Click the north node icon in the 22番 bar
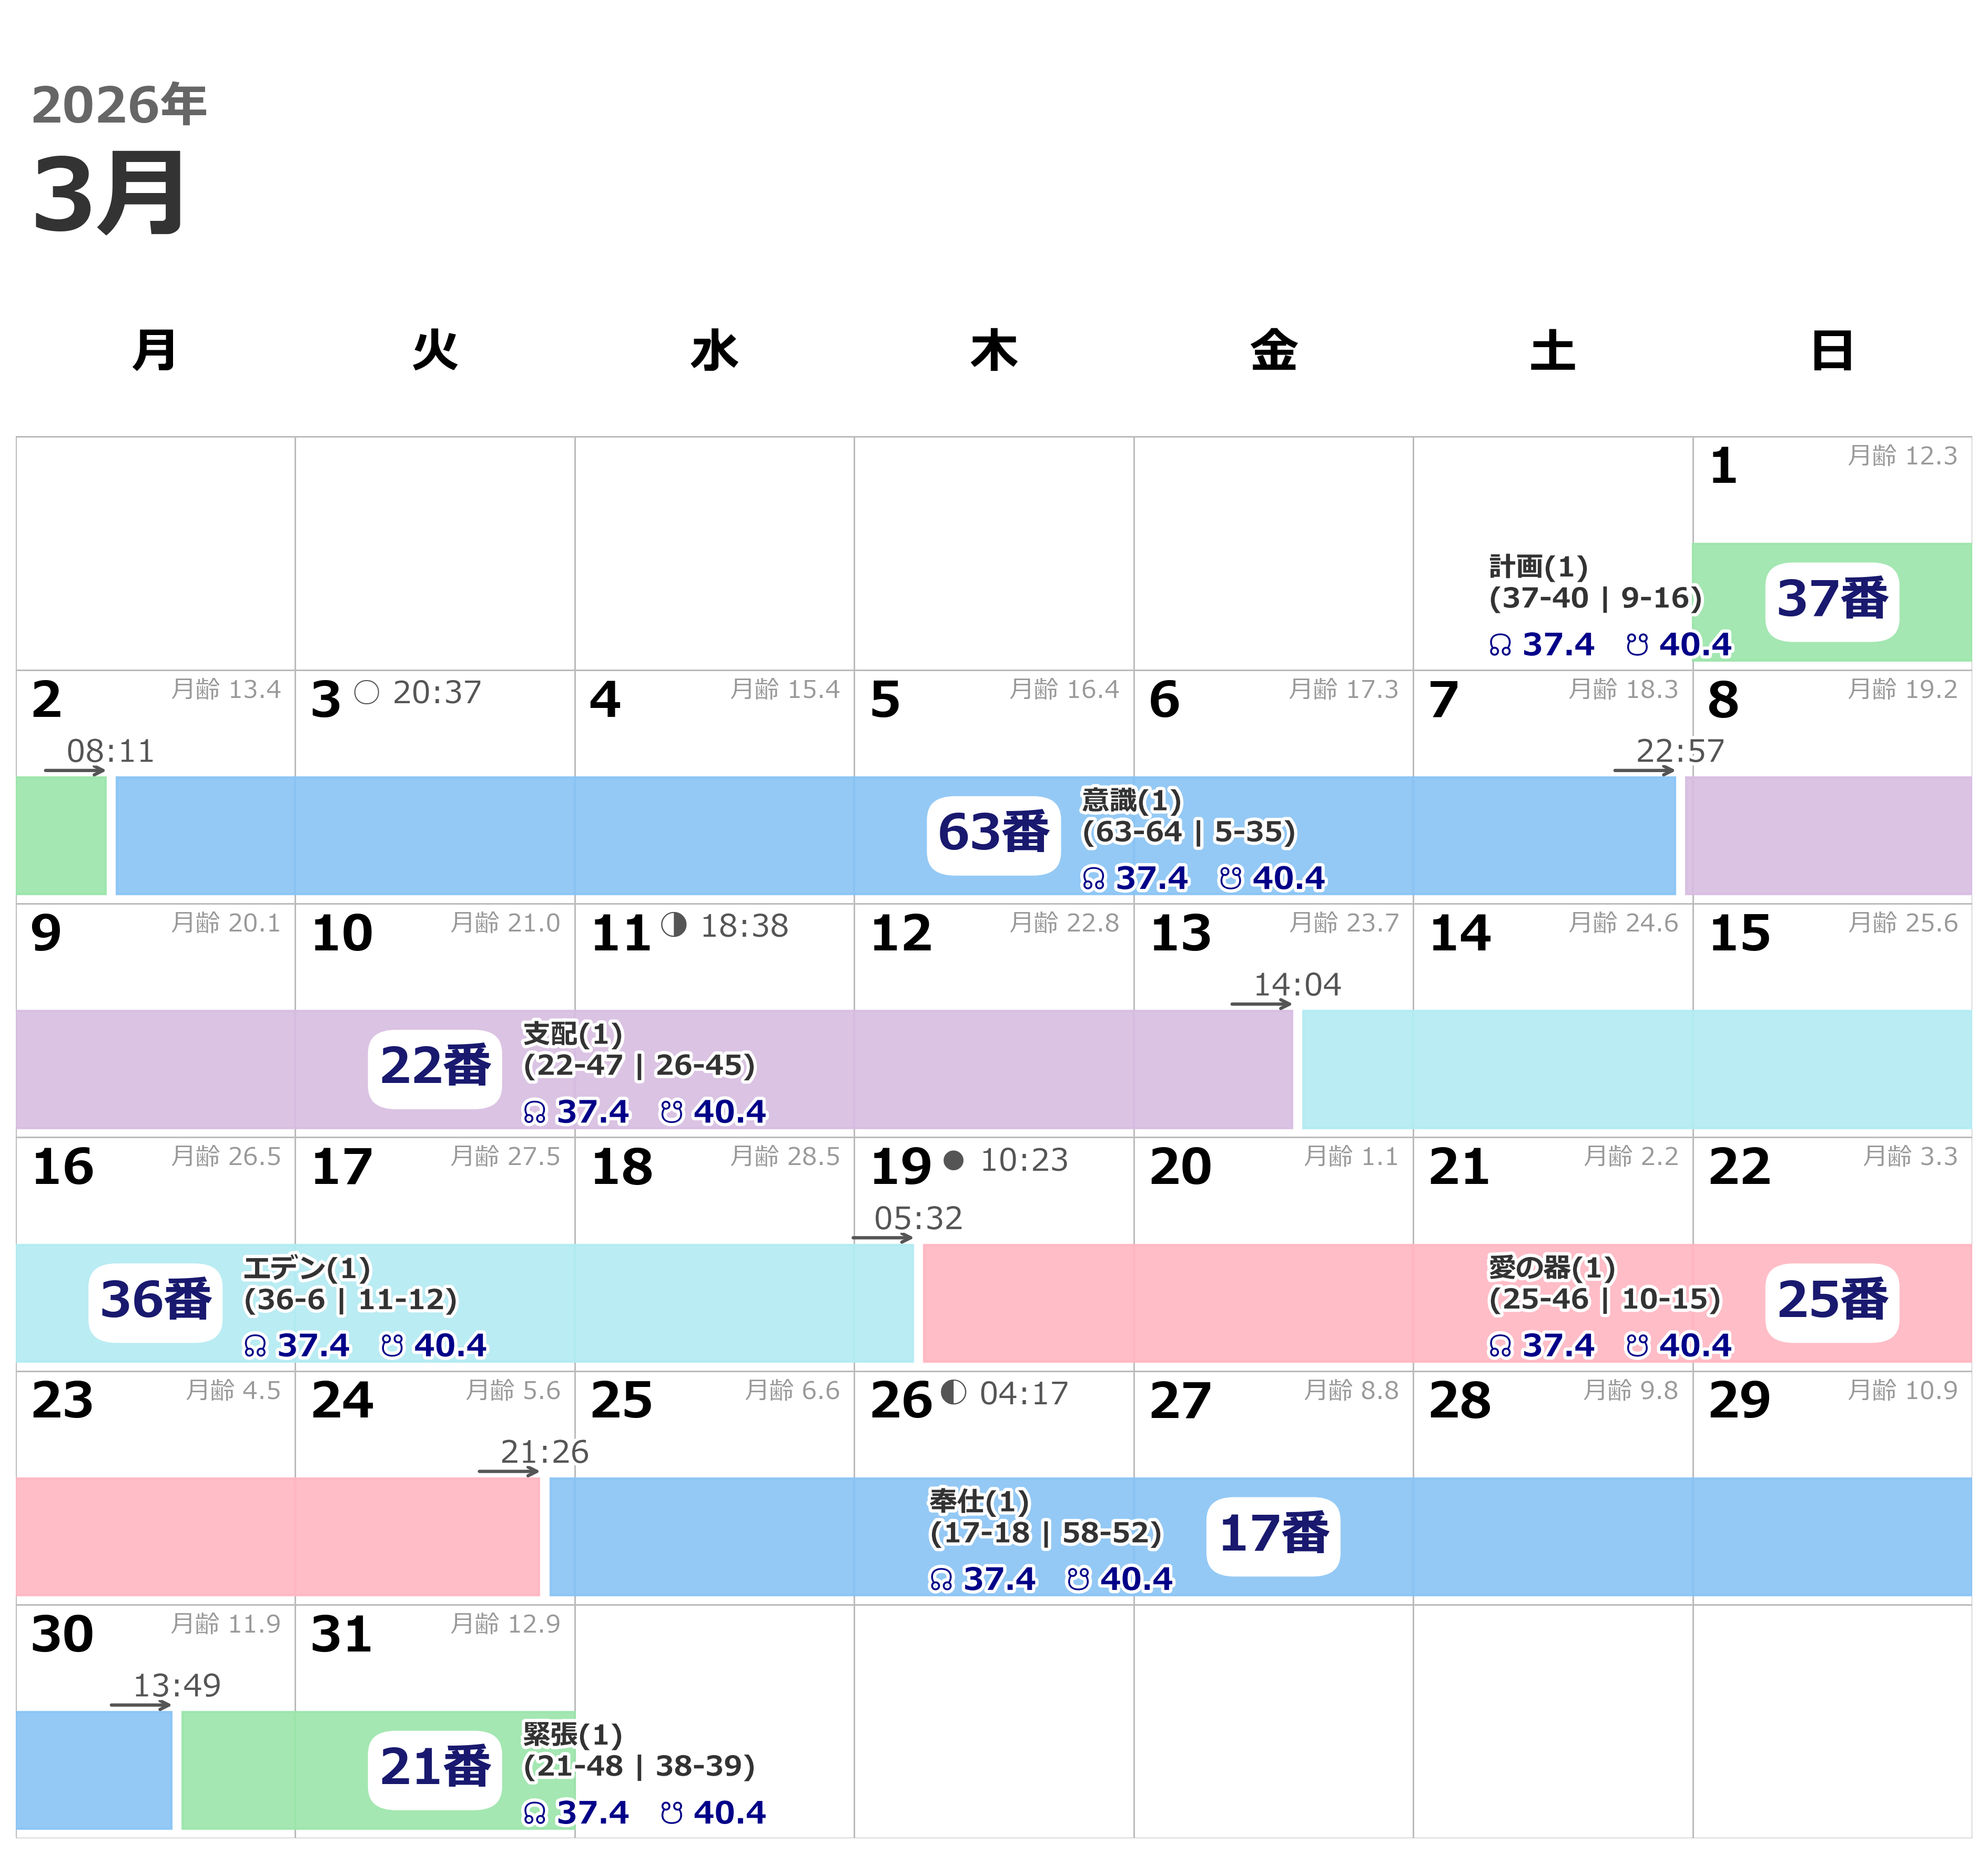 534,1113
